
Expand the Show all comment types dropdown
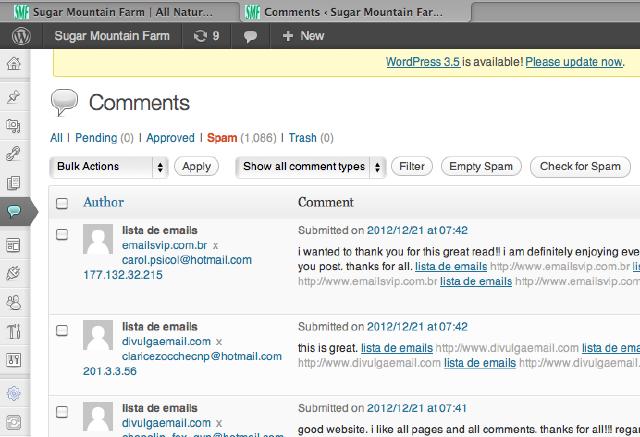[311, 167]
